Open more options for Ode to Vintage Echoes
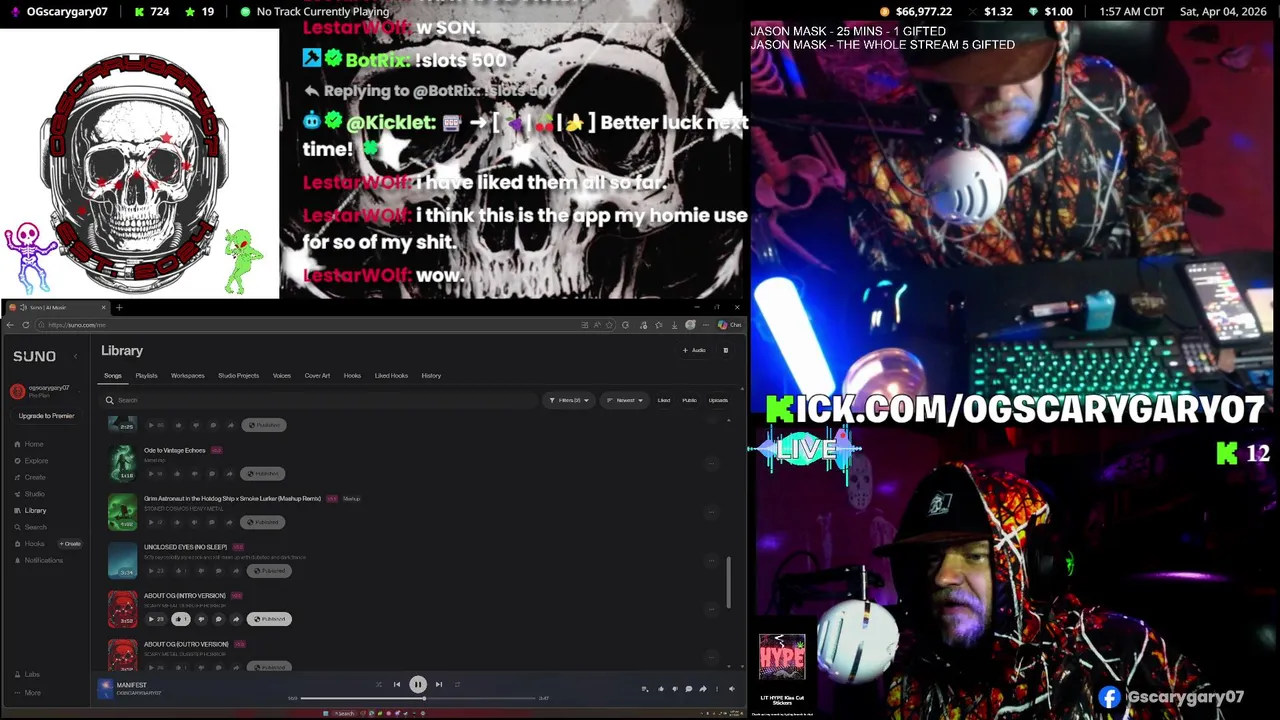This screenshot has width=1280, height=720. click(x=712, y=463)
